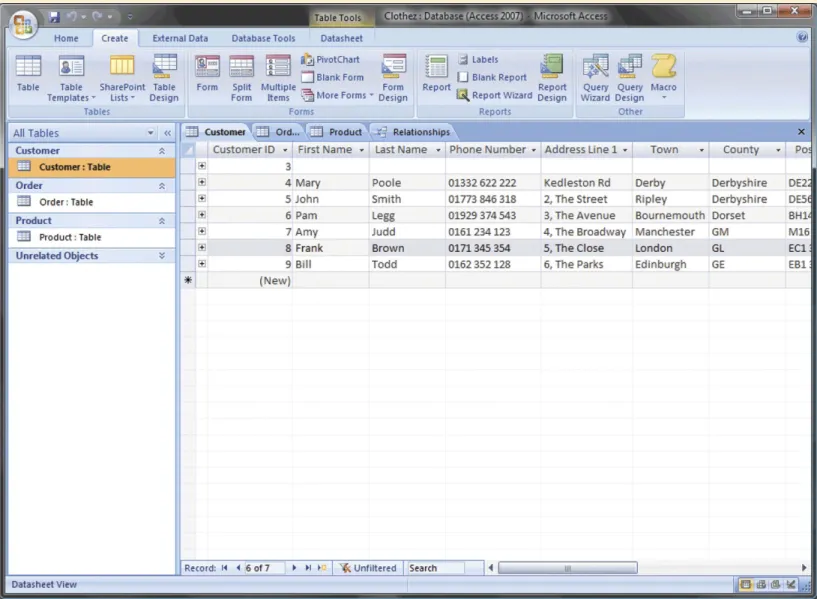Viewport: 817px width, 599px height.
Task: Toggle the Unfiltered filter indicator
Action: [x=368, y=568]
